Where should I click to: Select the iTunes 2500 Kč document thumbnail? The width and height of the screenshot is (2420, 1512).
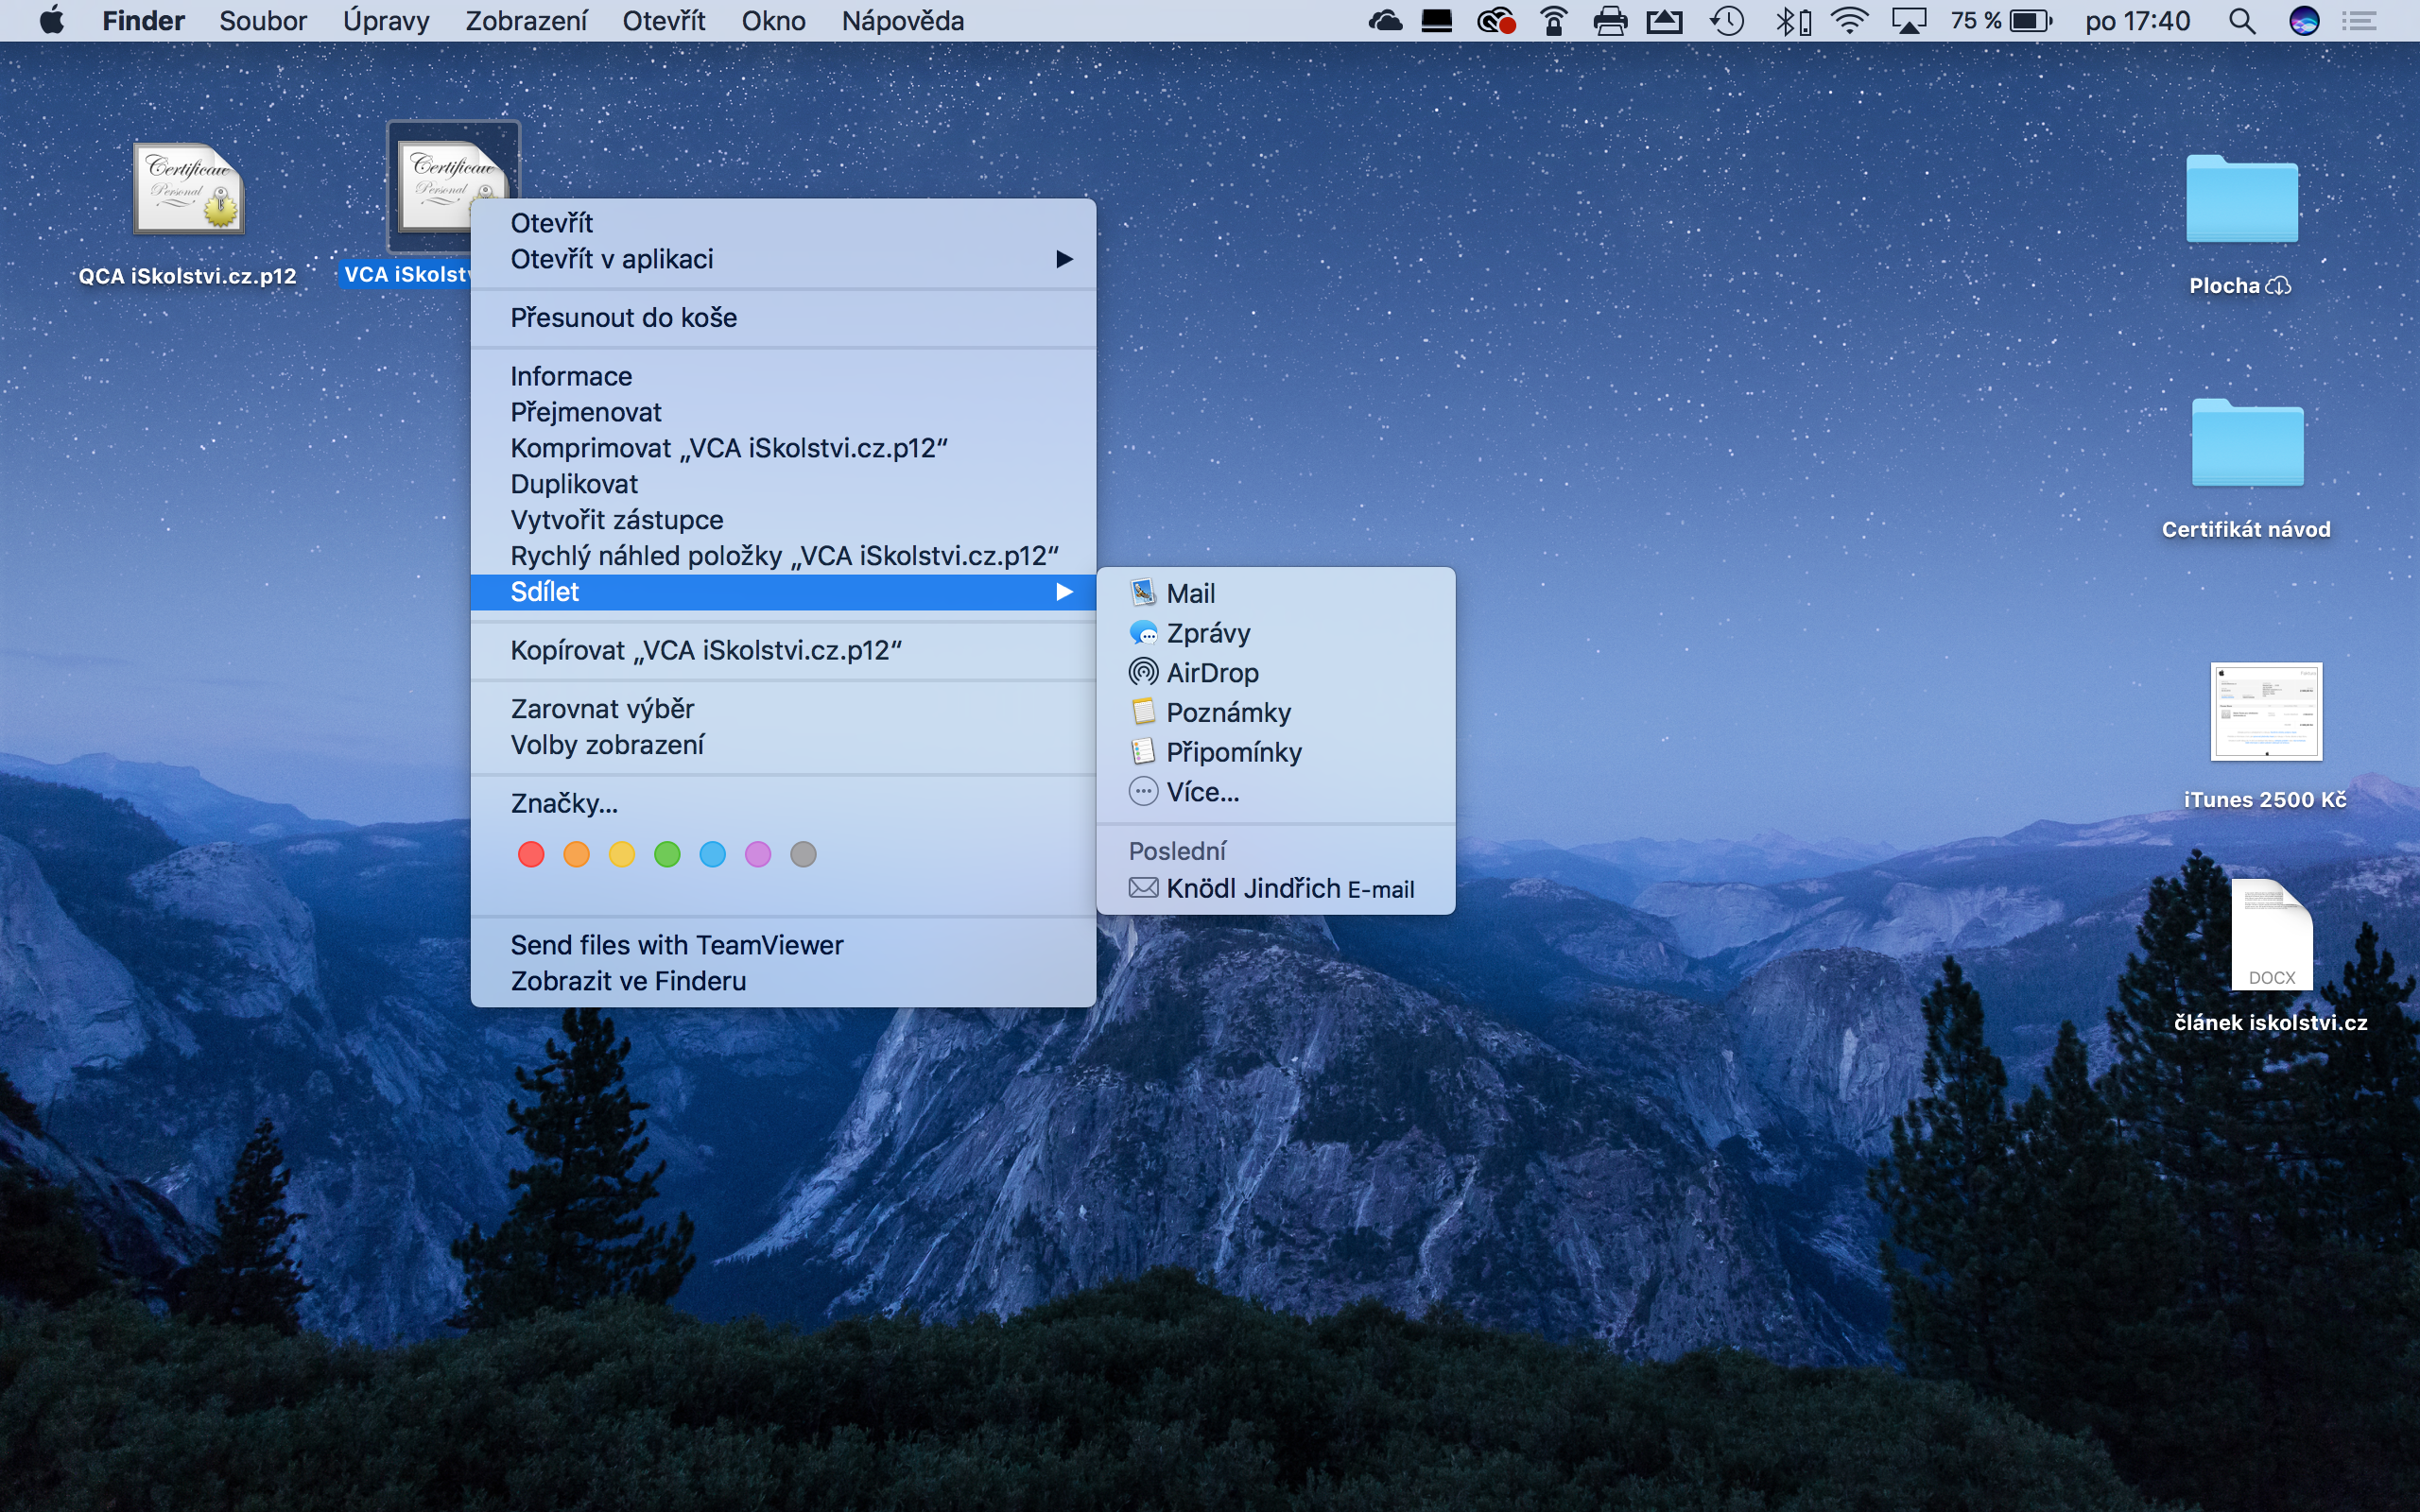[x=2265, y=711]
